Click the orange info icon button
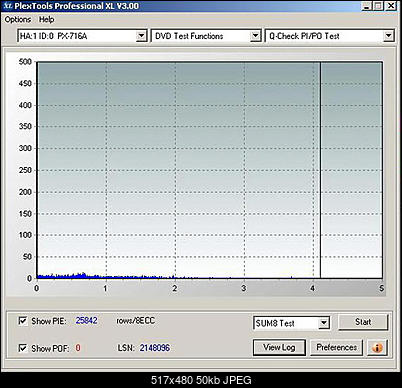This screenshot has height=388, width=402. (377, 347)
